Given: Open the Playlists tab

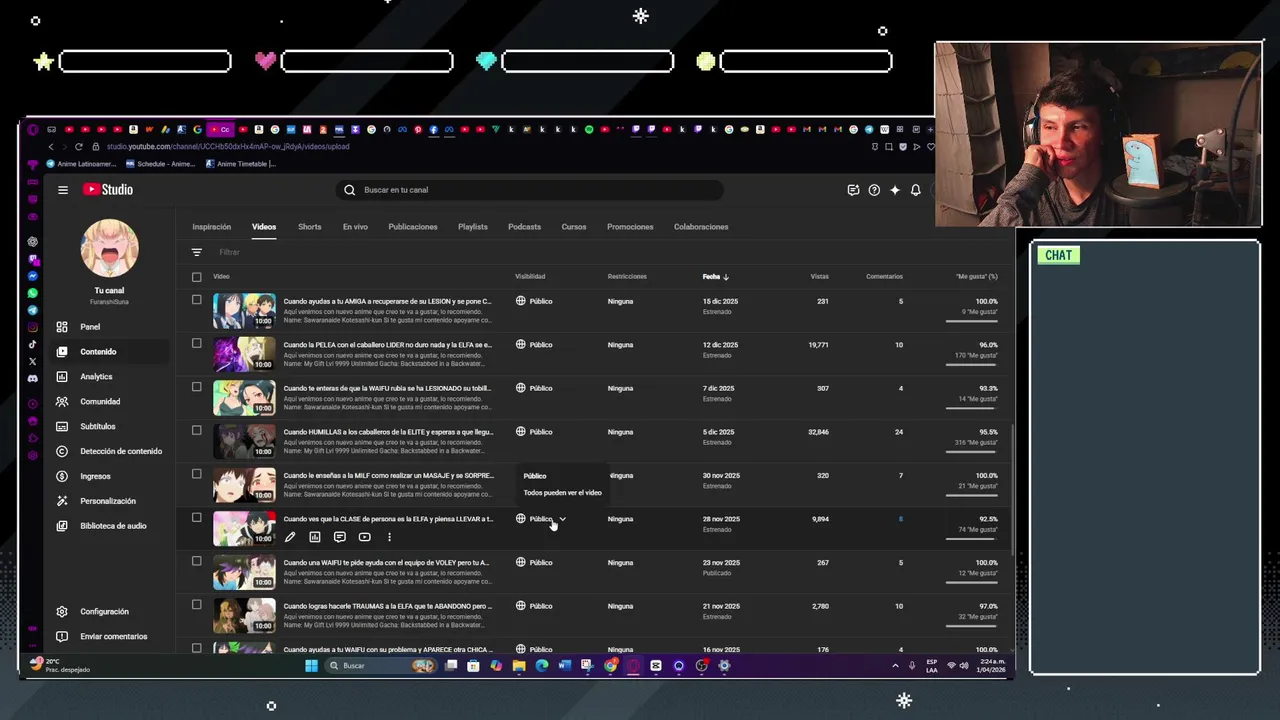Looking at the screenshot, I should (473, 227).
